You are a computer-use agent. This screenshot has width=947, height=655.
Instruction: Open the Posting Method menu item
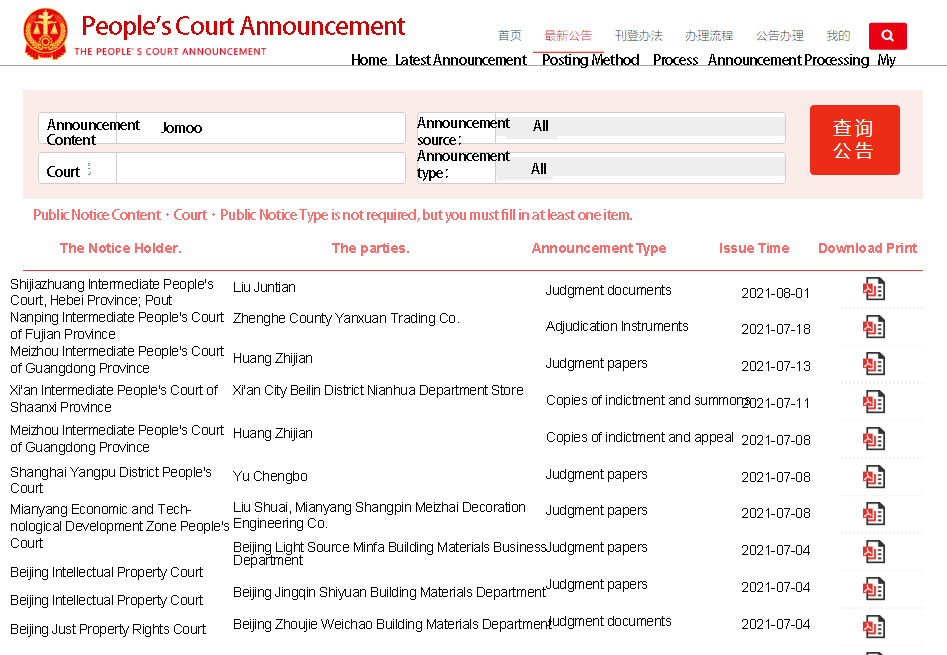pyautogui.click(x=638, y=37)
